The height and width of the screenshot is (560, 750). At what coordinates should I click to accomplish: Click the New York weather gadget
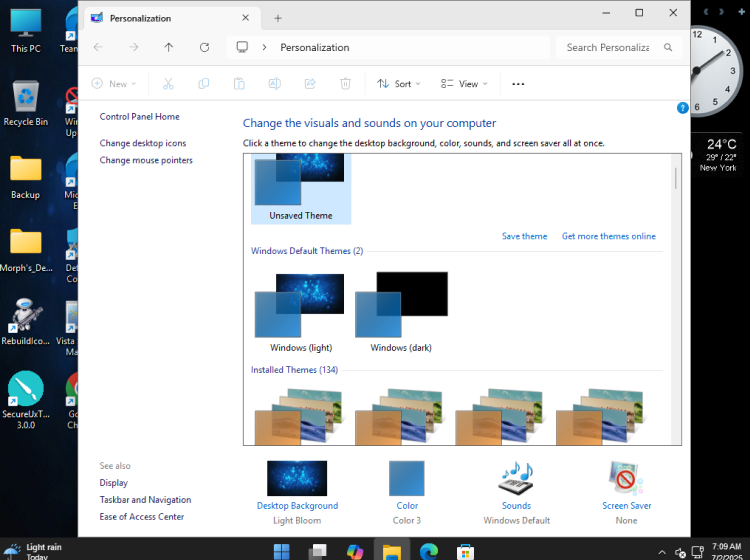pyautogui.click(x=717, y=154)
